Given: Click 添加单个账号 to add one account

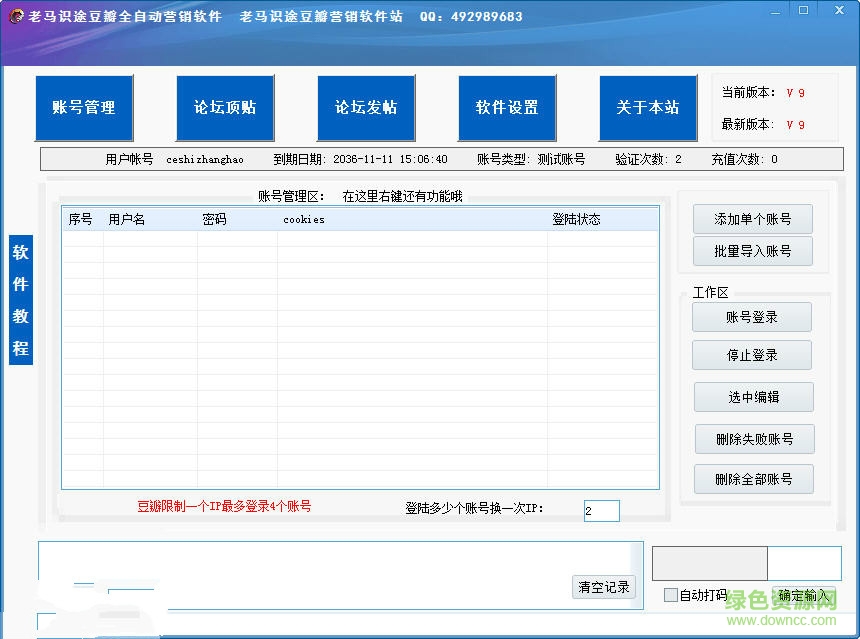Looking at the screenshot, I should tap(752, 219).
